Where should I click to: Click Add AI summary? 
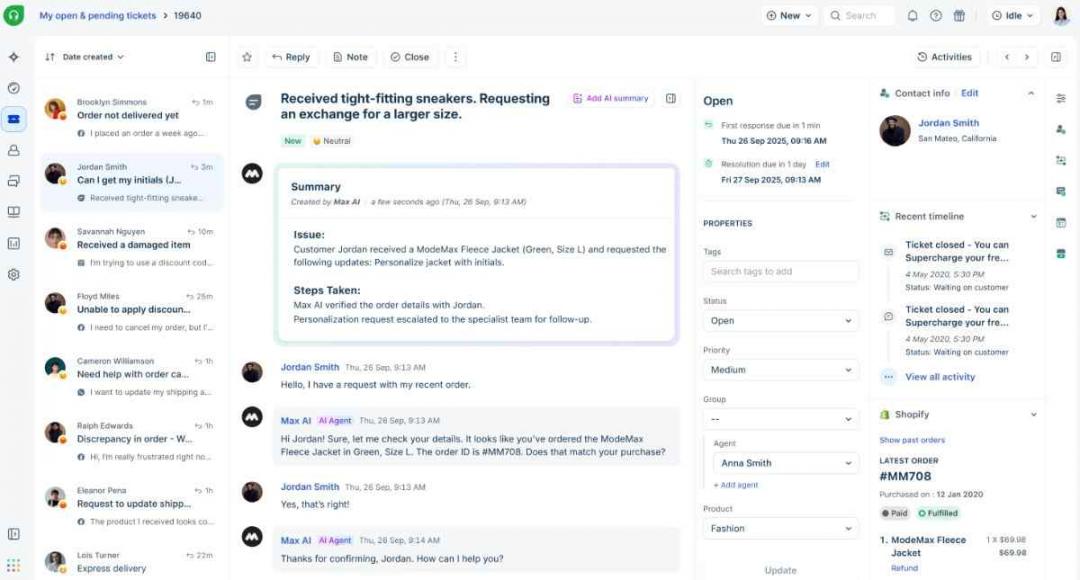[x=610, y=99]
